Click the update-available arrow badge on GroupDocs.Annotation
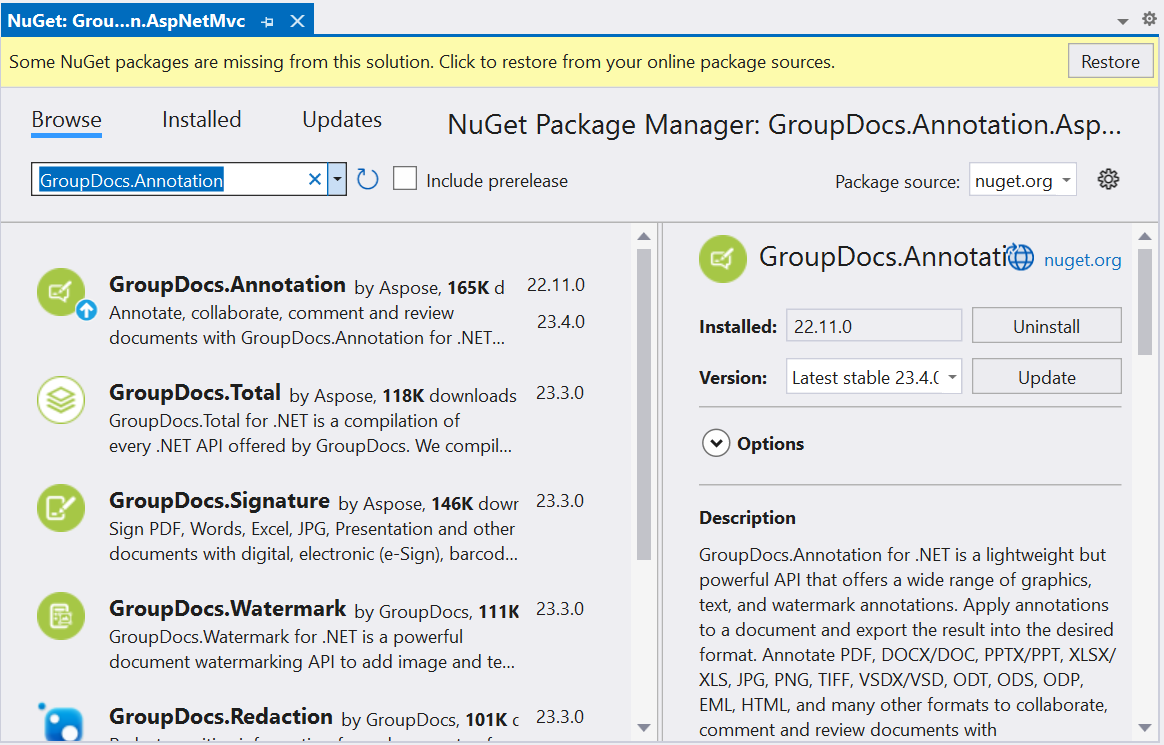This screenshot has width=1164, height=745. pyautogui.click(x=87, y=310)
